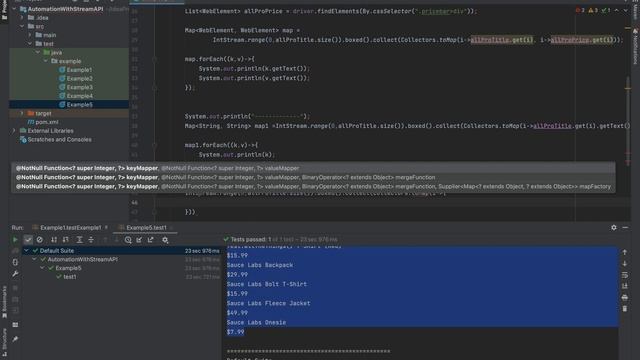This screenshot has width=640, height=360.
Task: Click 'Sauce Labs Fleece Jacket' in the console
Action: [x=269, y=303]
